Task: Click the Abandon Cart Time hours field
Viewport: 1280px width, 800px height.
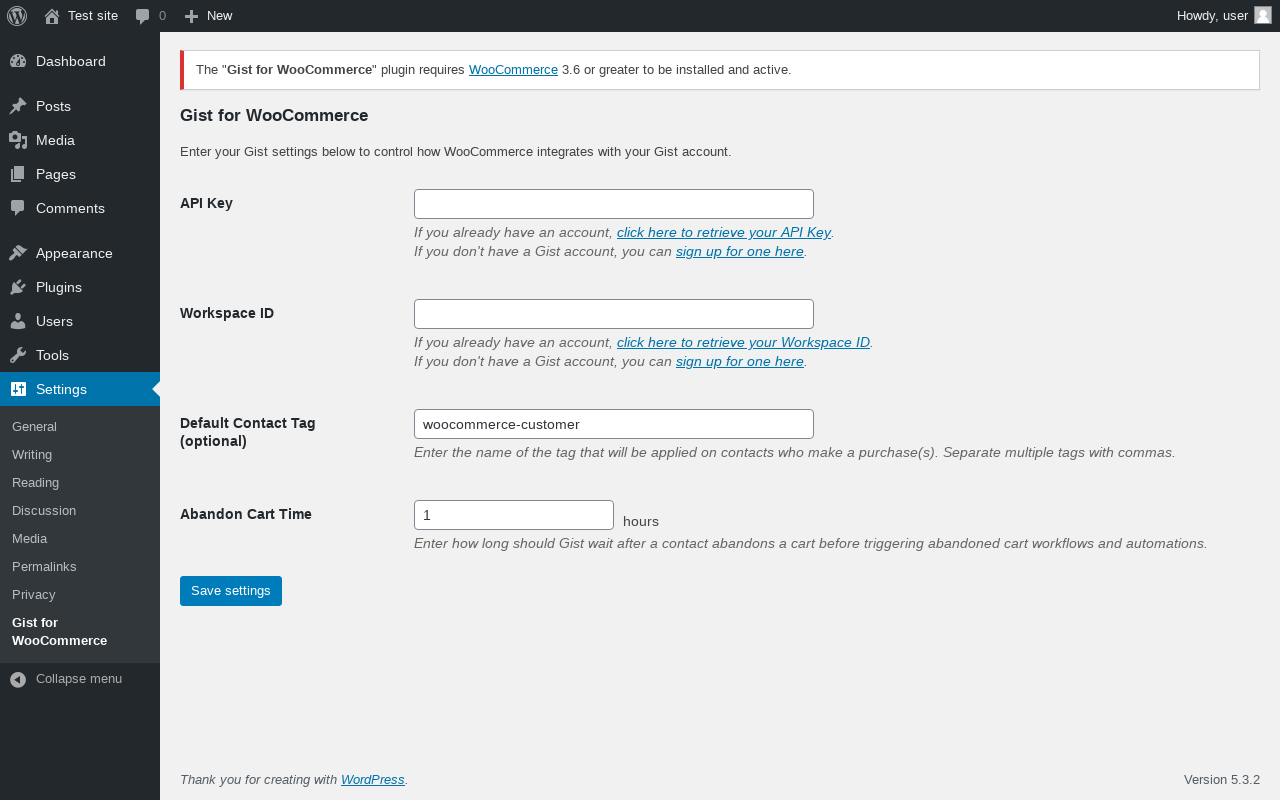Action: tap(514, 515)
